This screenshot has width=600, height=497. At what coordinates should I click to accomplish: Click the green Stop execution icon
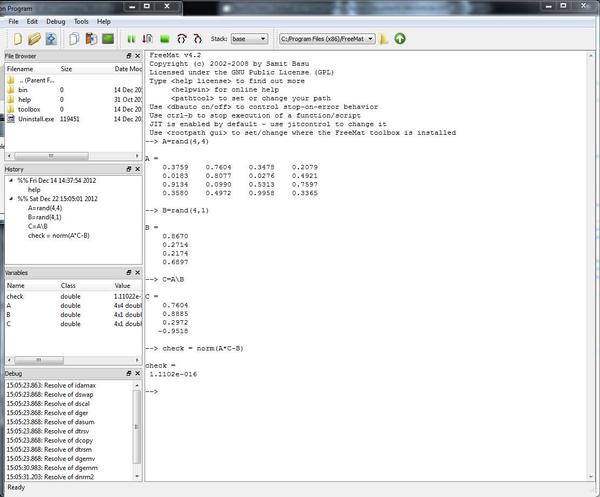[165, 39]
